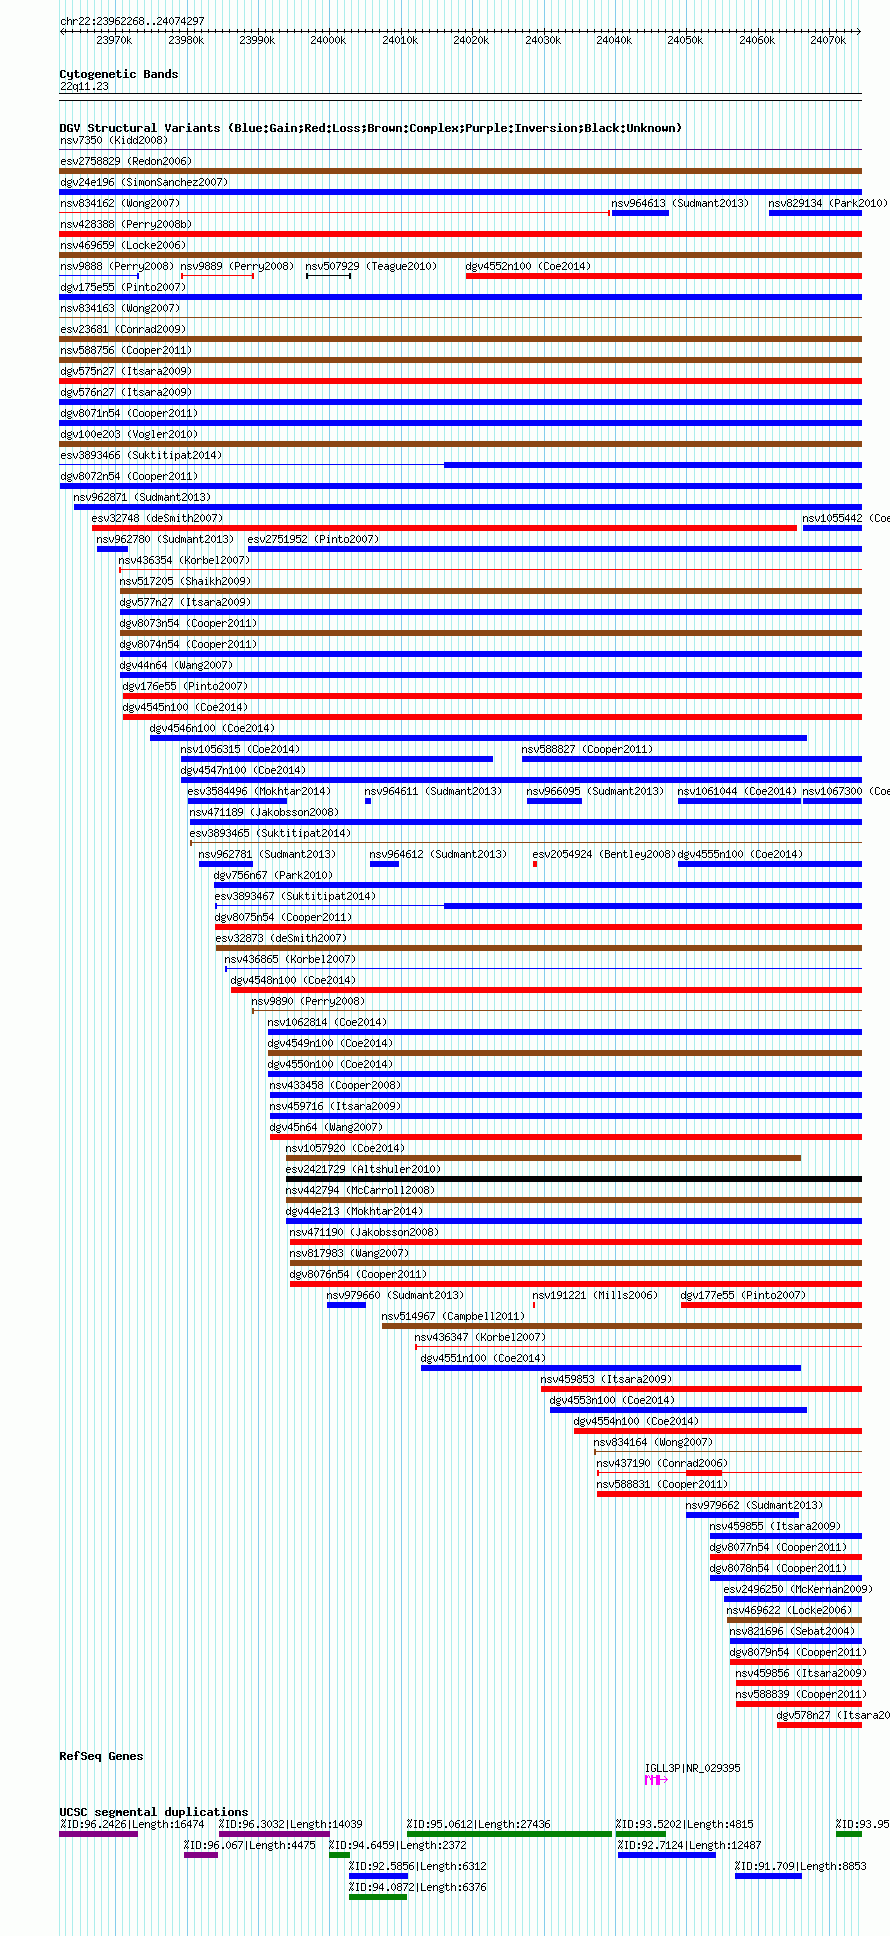
Task: Click the dgv45n64 (Wang2007) label
Action: pos(326,1127)
